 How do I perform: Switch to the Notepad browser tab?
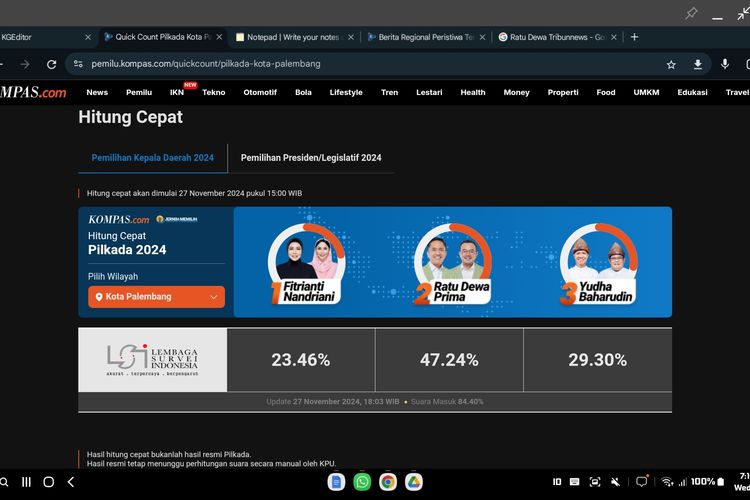point(288,37)
